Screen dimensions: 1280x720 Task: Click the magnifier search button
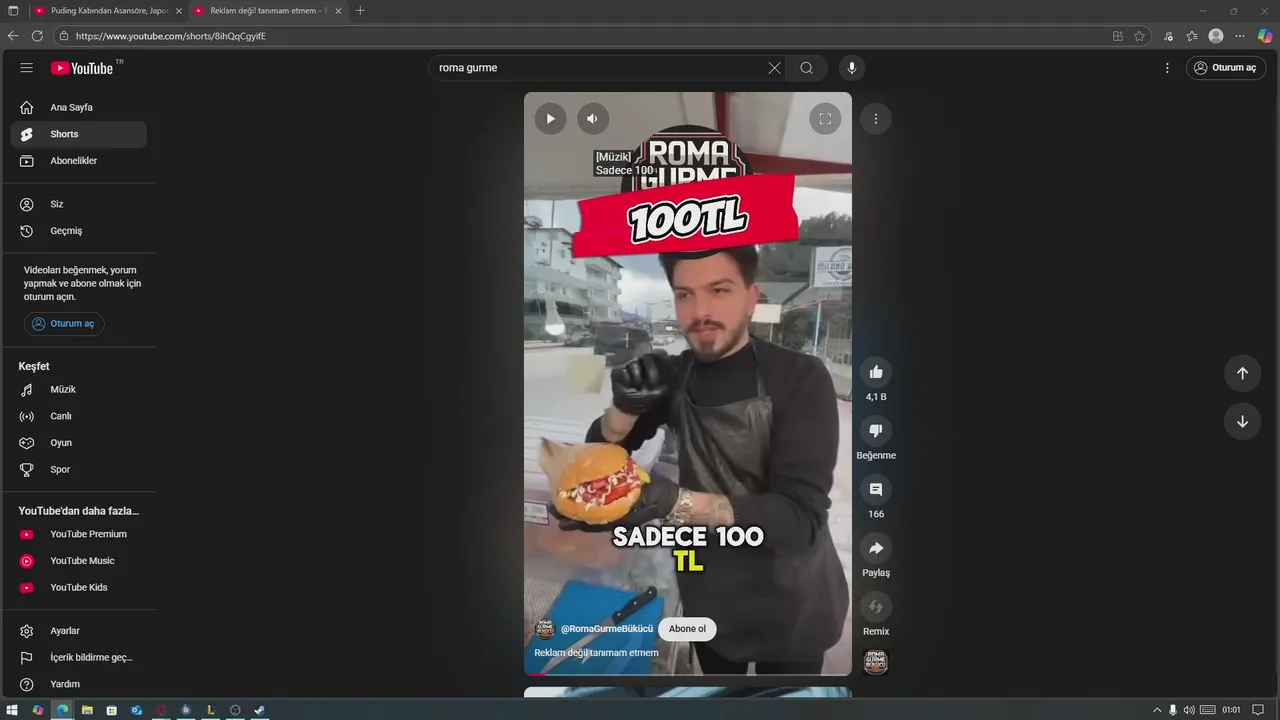pos(806,68)
